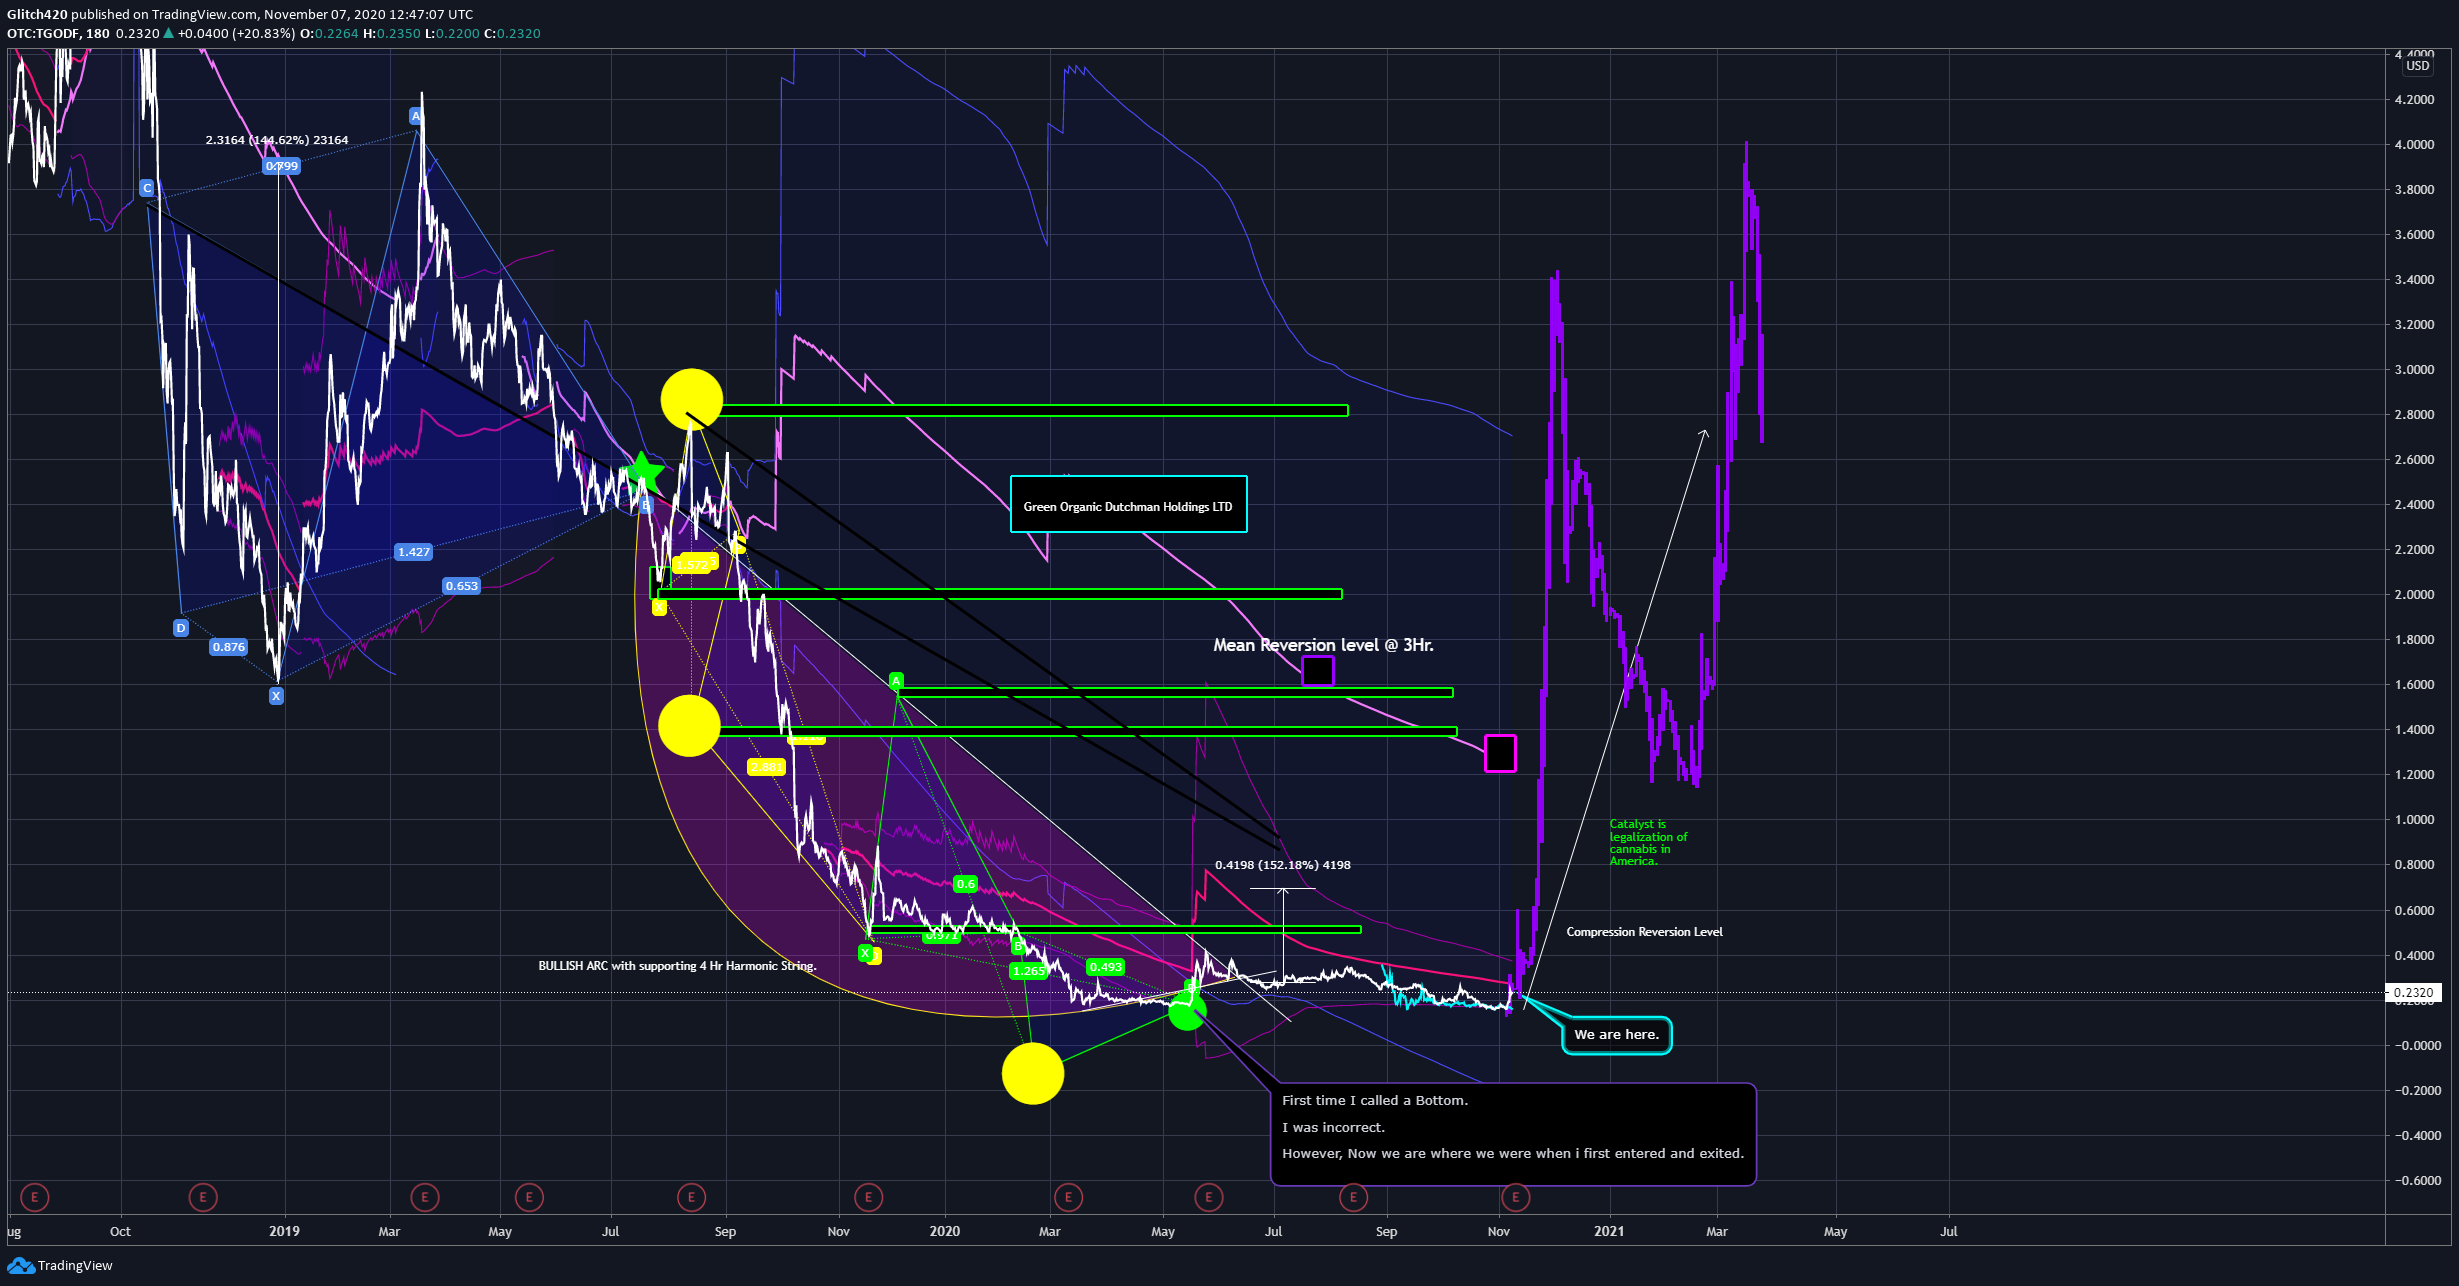Screen dimensions: 2459x1286
Task: Open the earnings marker just after Nov 2019
Action: [x=868, y=1196]
